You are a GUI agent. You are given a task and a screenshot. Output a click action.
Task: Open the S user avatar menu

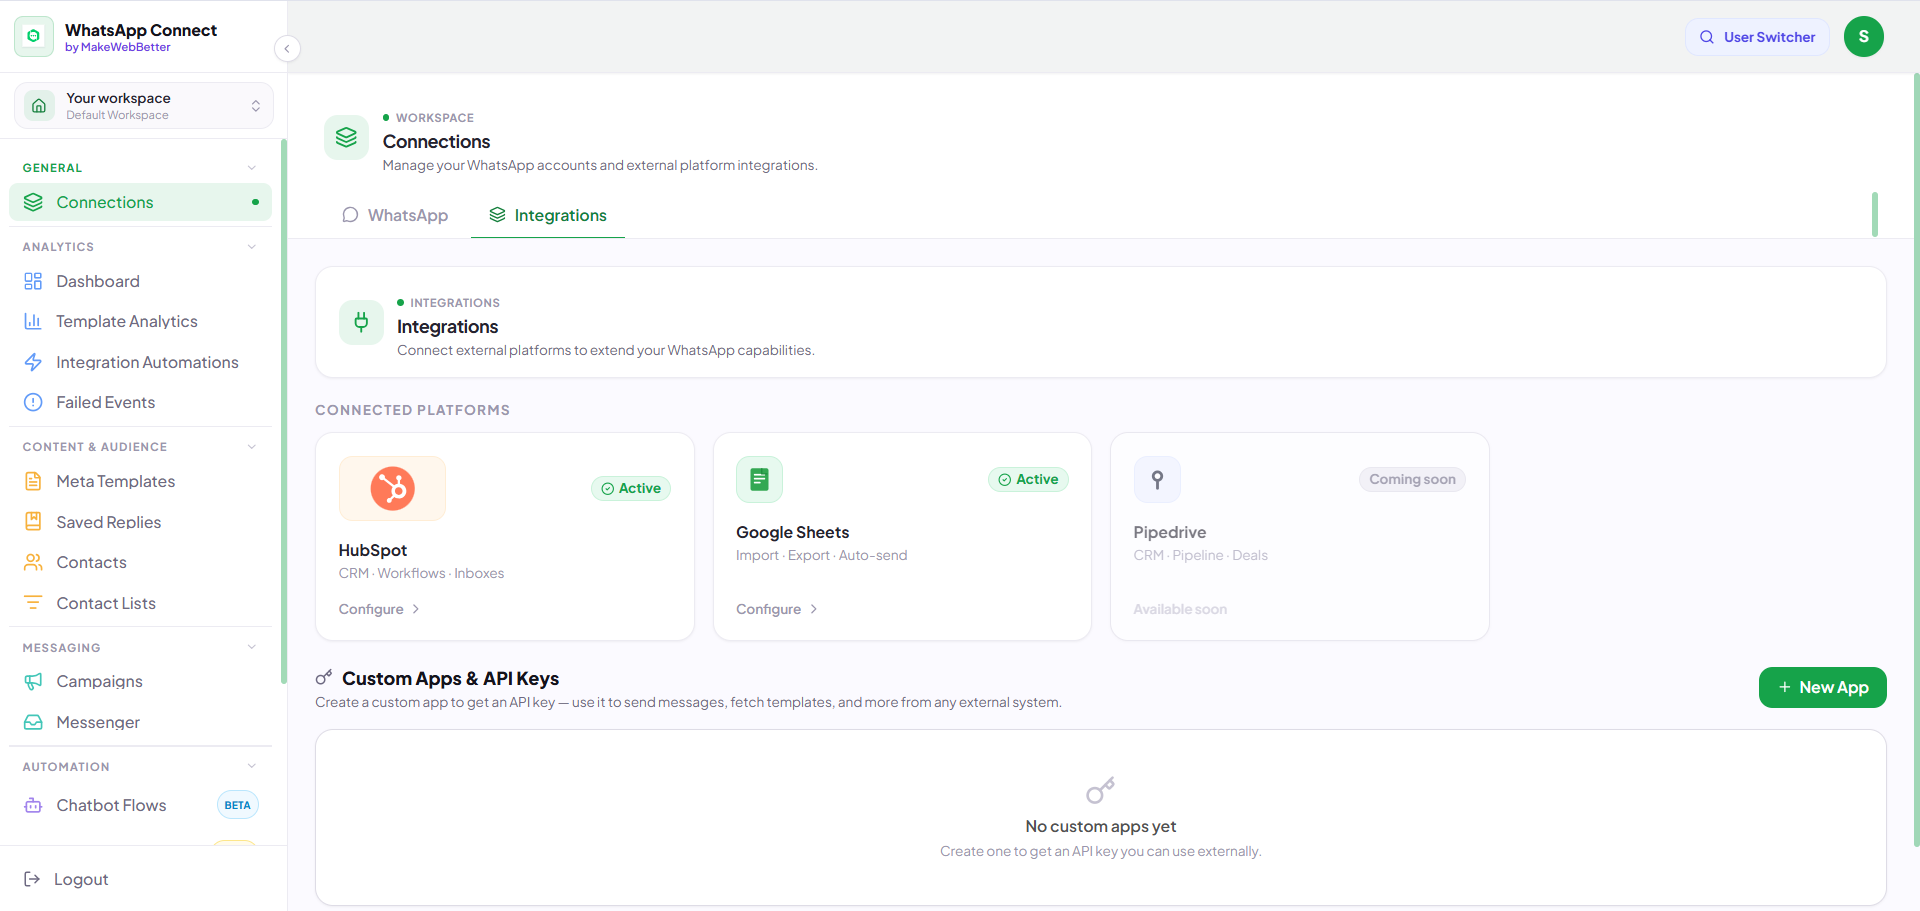coord(1864,37)
